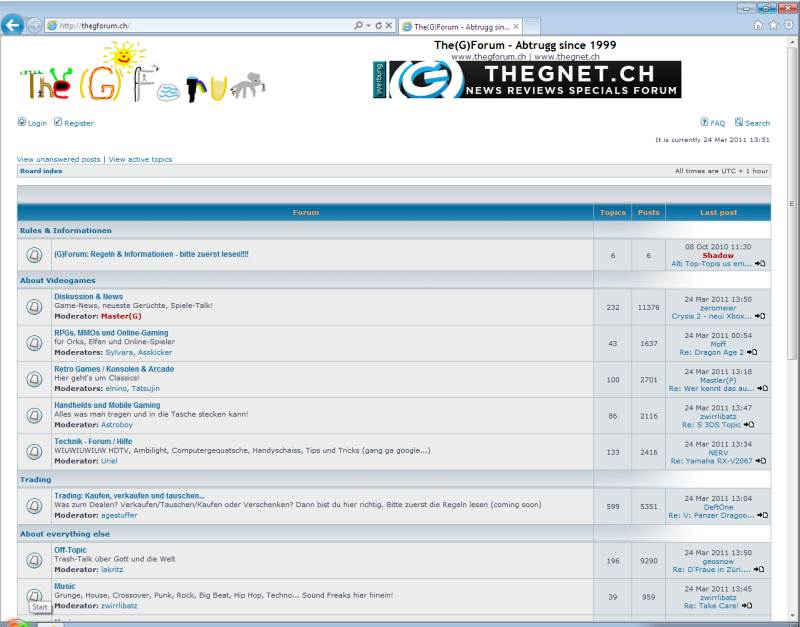Click status icon beside Regeln & Informationen

pyautogui.click(x=34, y=255)
